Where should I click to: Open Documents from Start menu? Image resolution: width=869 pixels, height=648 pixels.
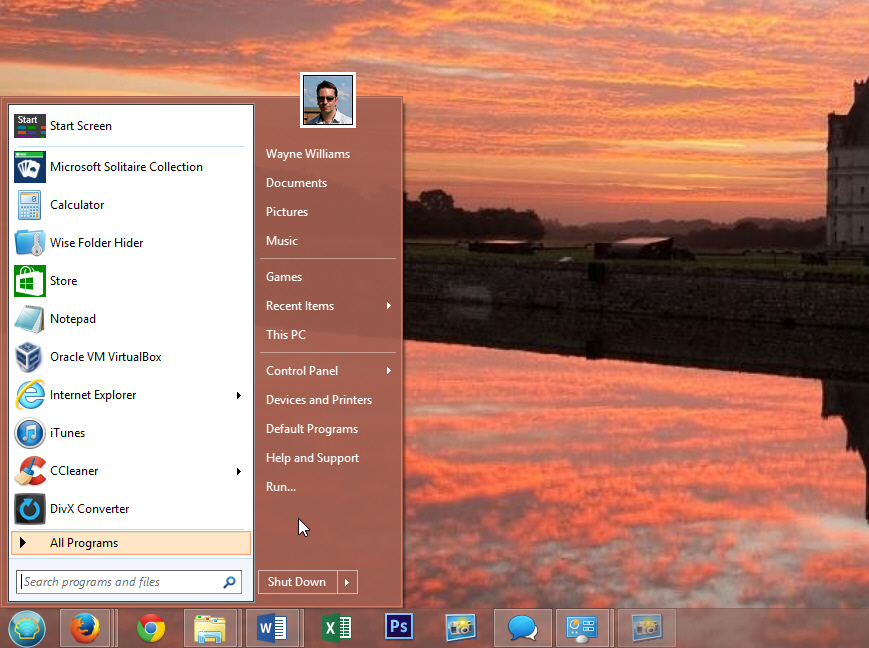click(297, 183)
